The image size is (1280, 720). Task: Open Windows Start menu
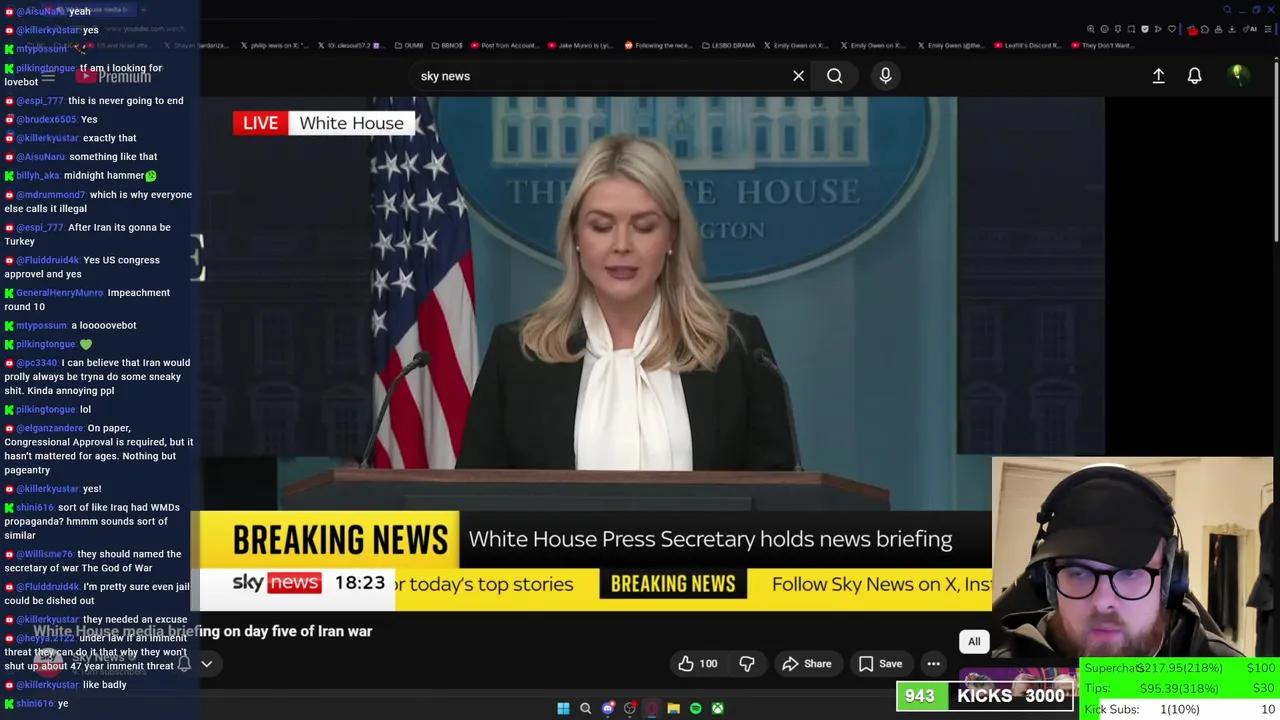(563, 708)
